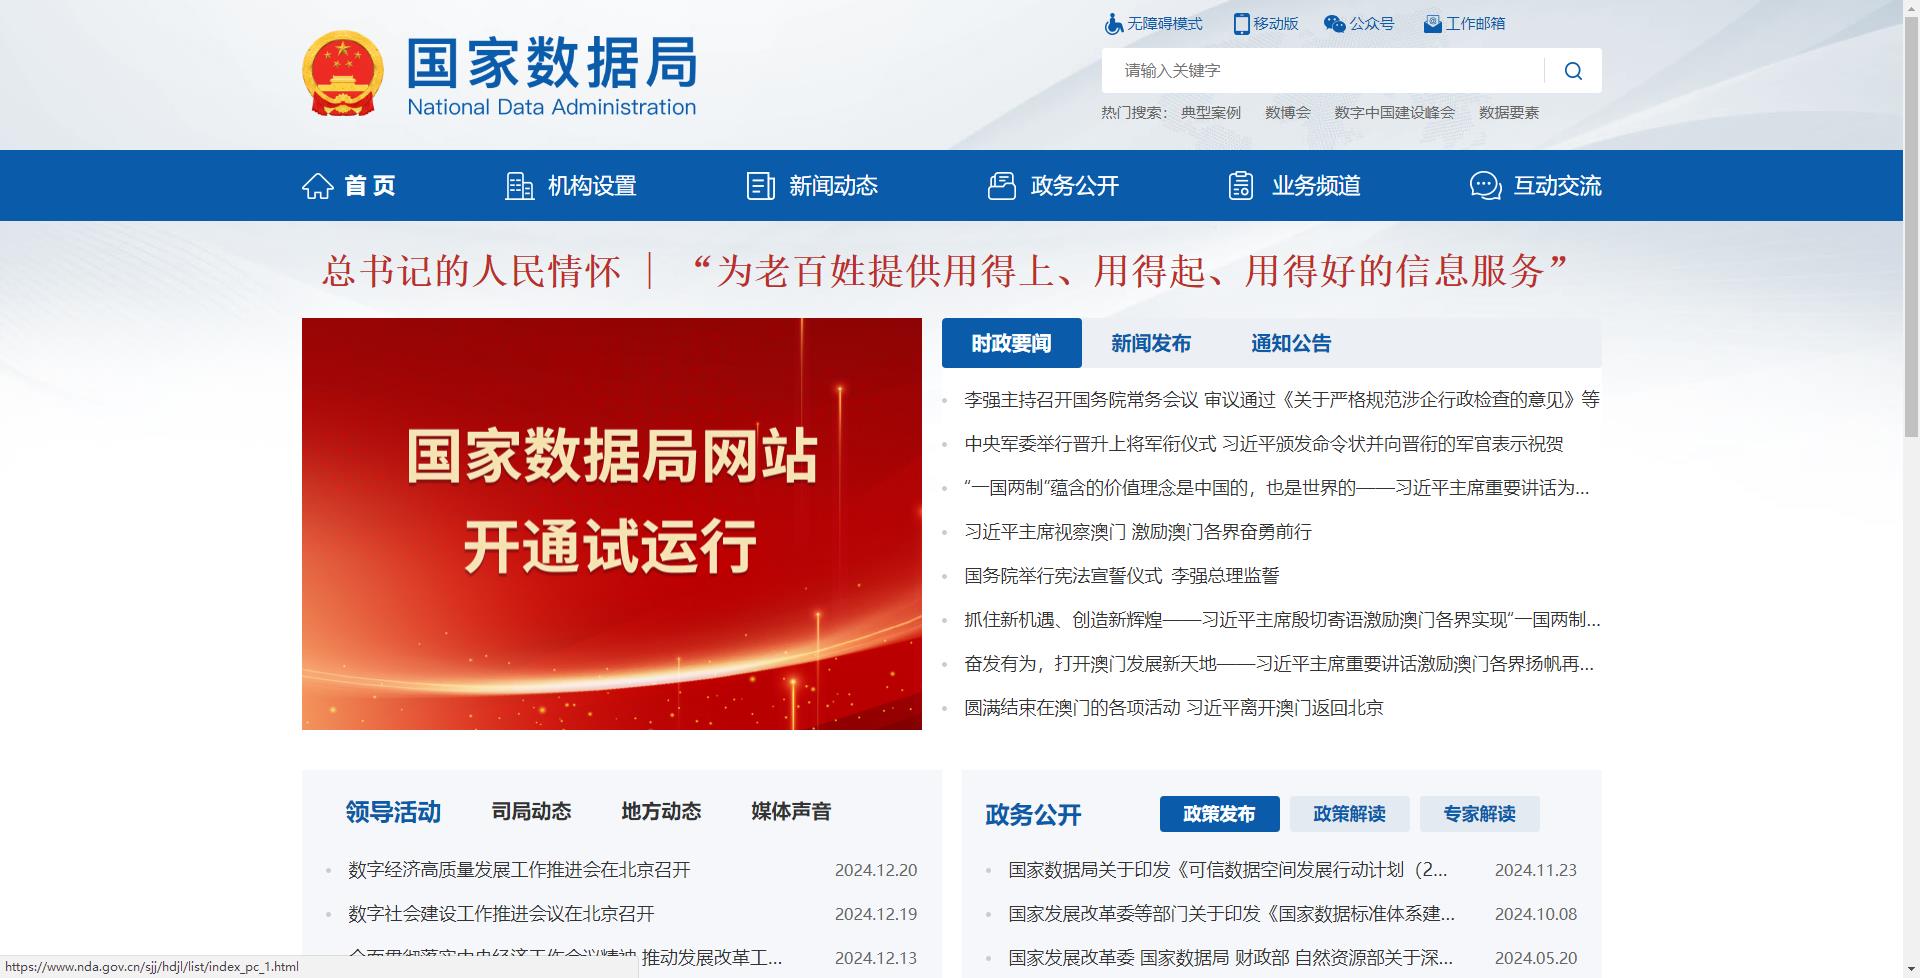Select the 专家解读 tab

[x=1479, y=814]
